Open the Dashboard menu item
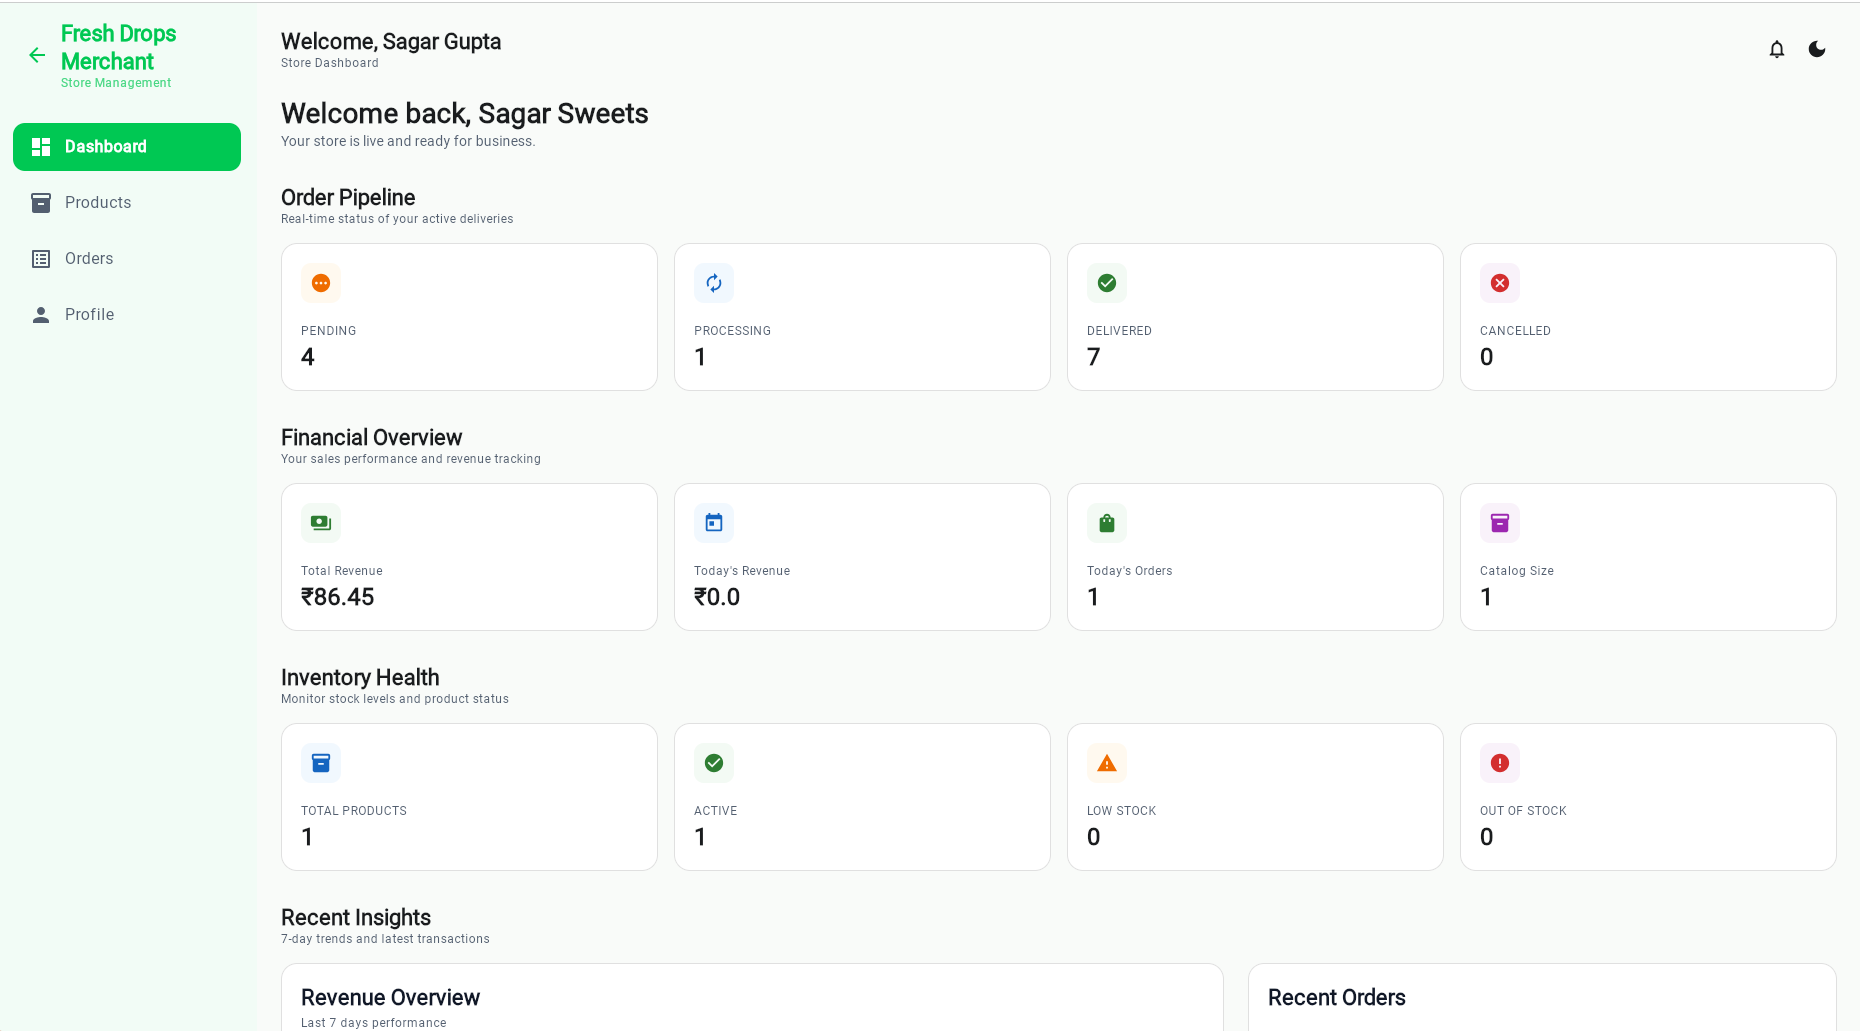Viewport: 1860px width, 1031px height. (x=127, y=147)
